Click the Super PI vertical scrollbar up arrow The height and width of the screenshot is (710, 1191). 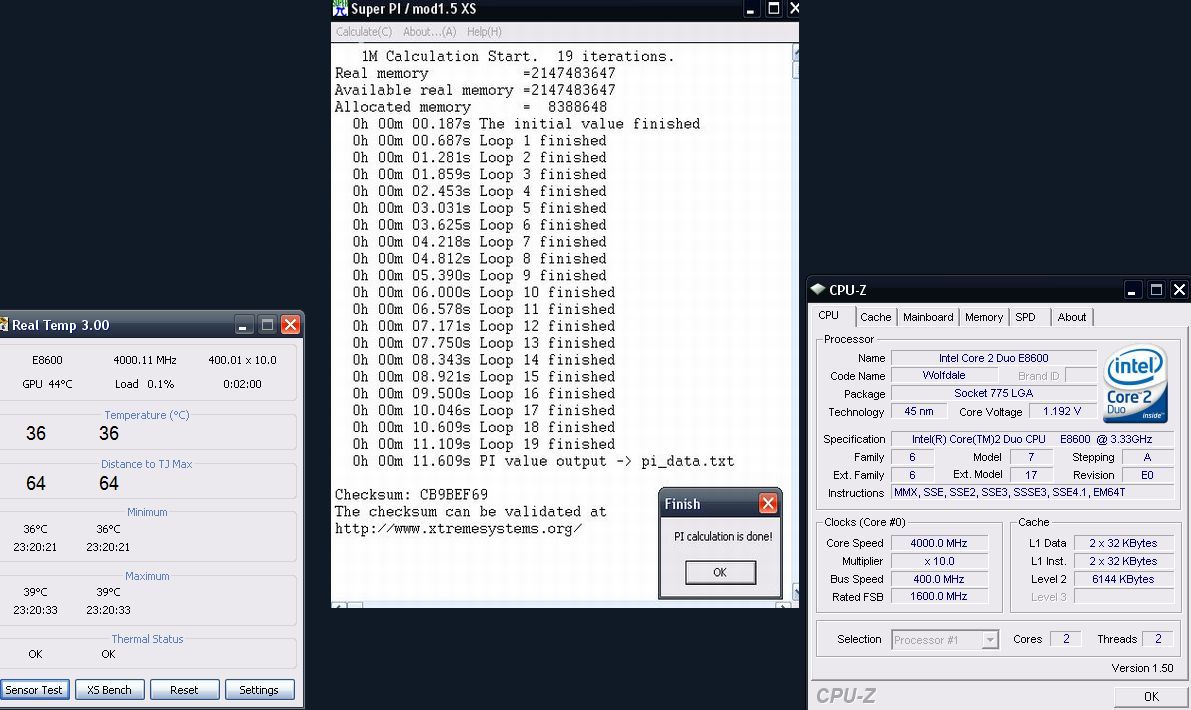pyautogui.click(x=795, y=52)
